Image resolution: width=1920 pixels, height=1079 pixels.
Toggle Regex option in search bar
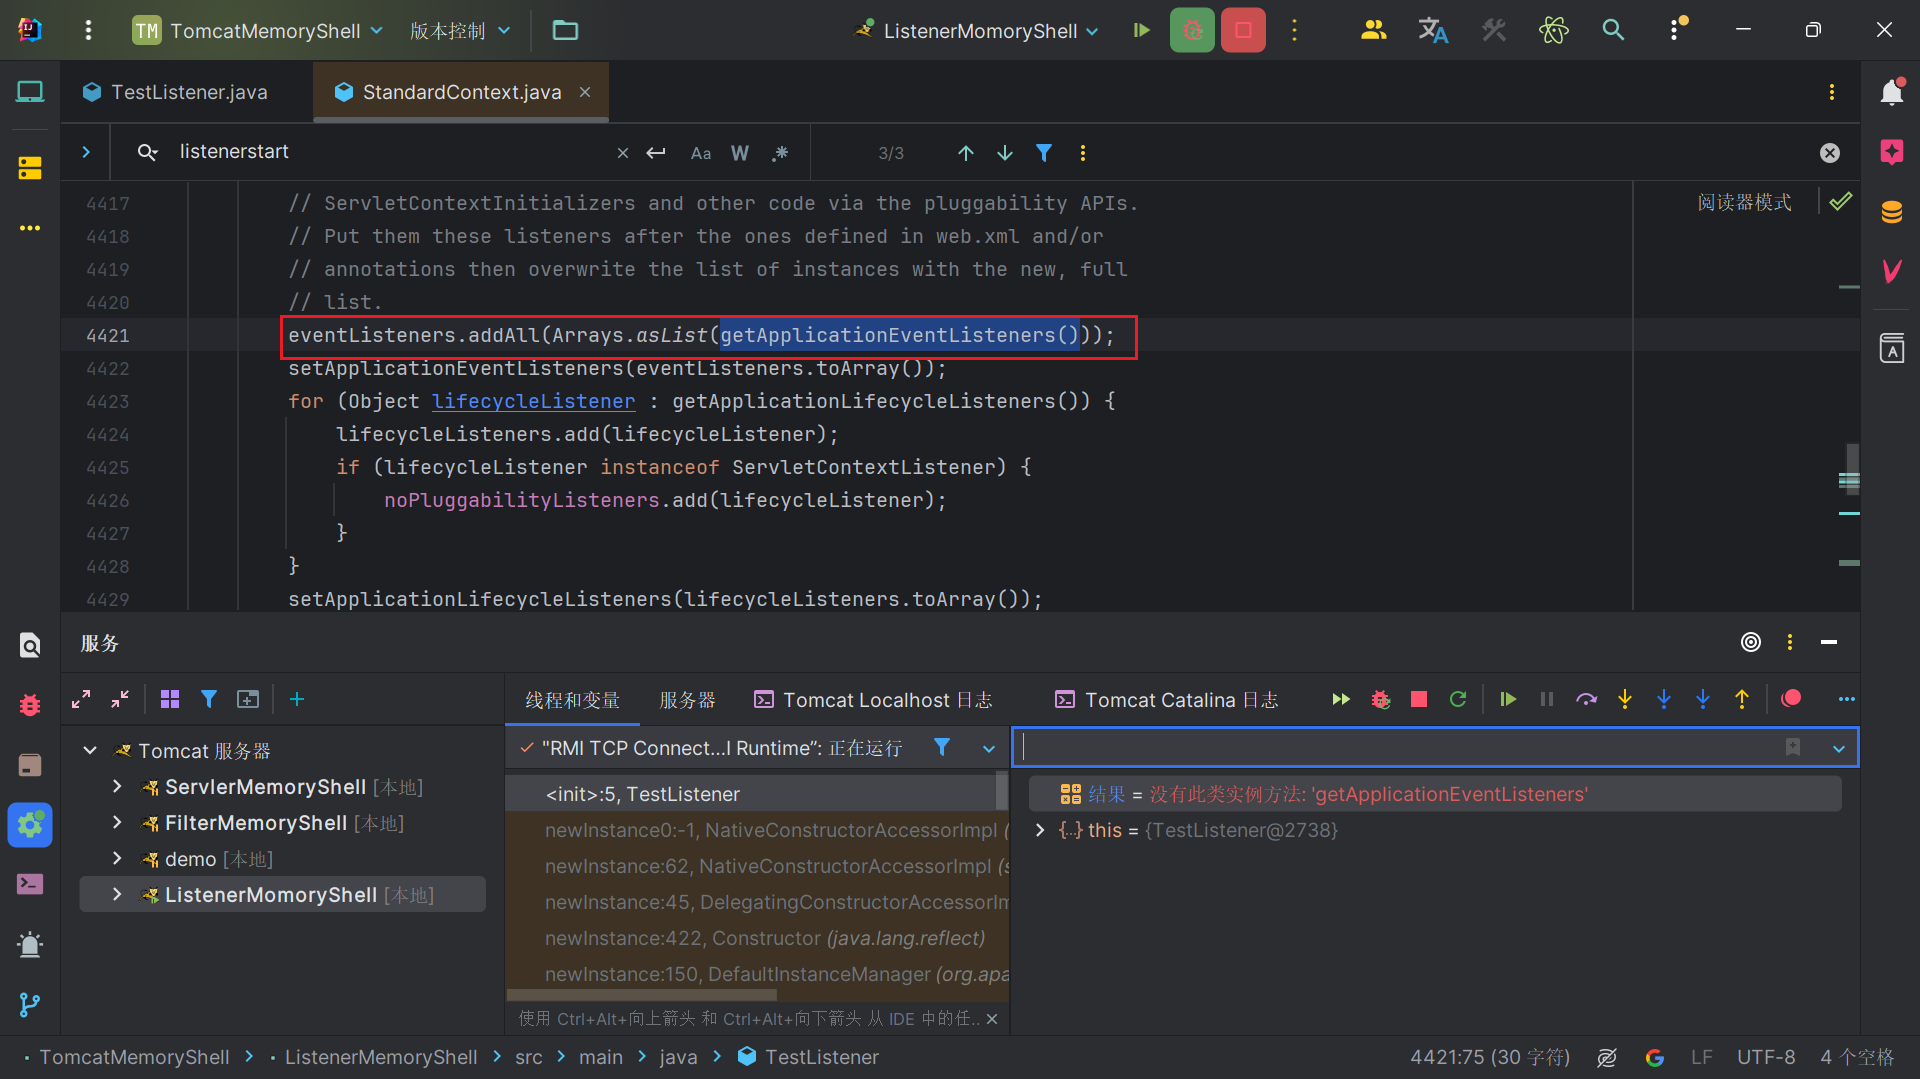[x=780, y=153]
